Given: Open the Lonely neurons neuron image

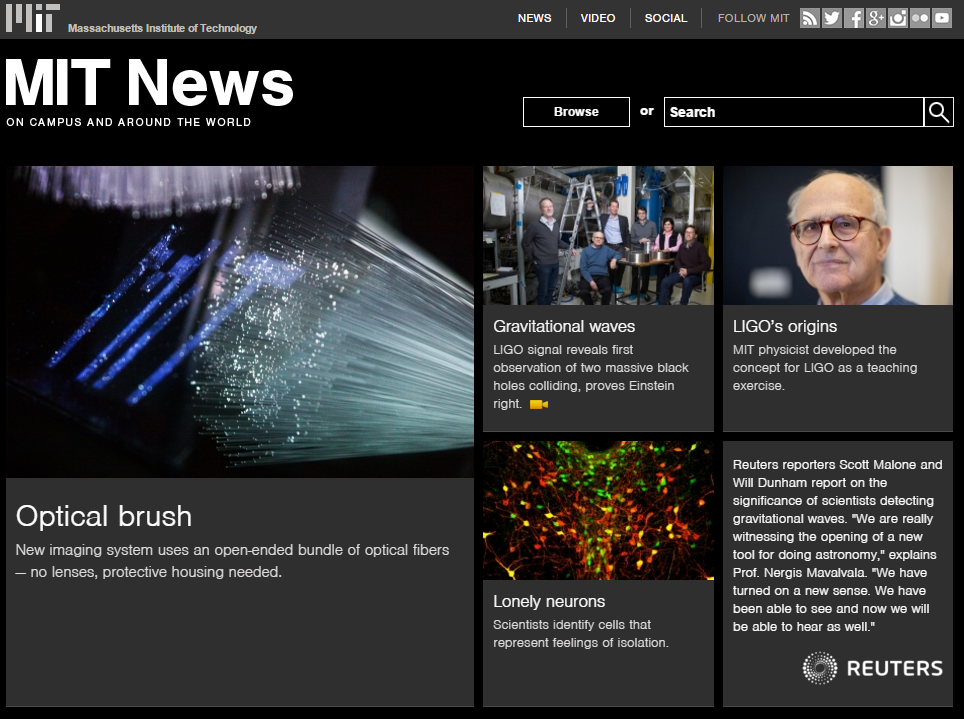Looking at the screenshot, I should [x=598, y=510].
